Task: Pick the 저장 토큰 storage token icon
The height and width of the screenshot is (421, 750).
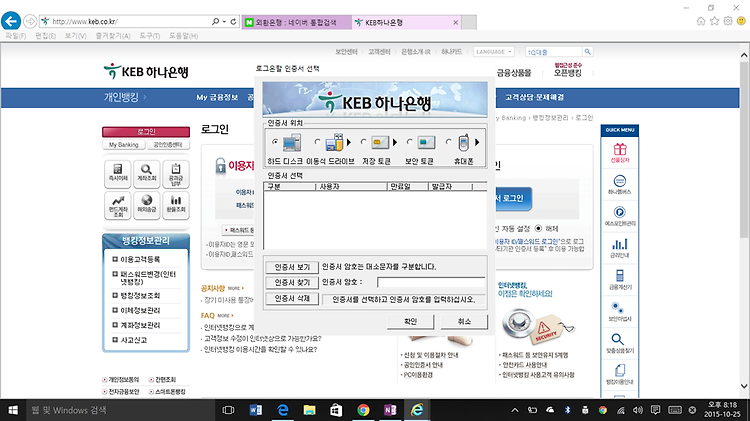Action: (x=380, y=143)
